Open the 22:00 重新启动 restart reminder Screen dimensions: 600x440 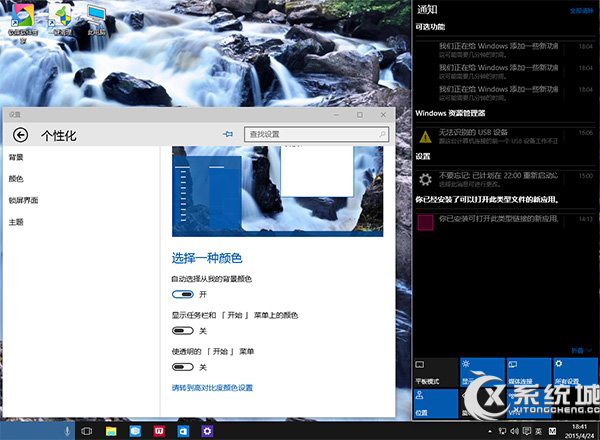504,179
